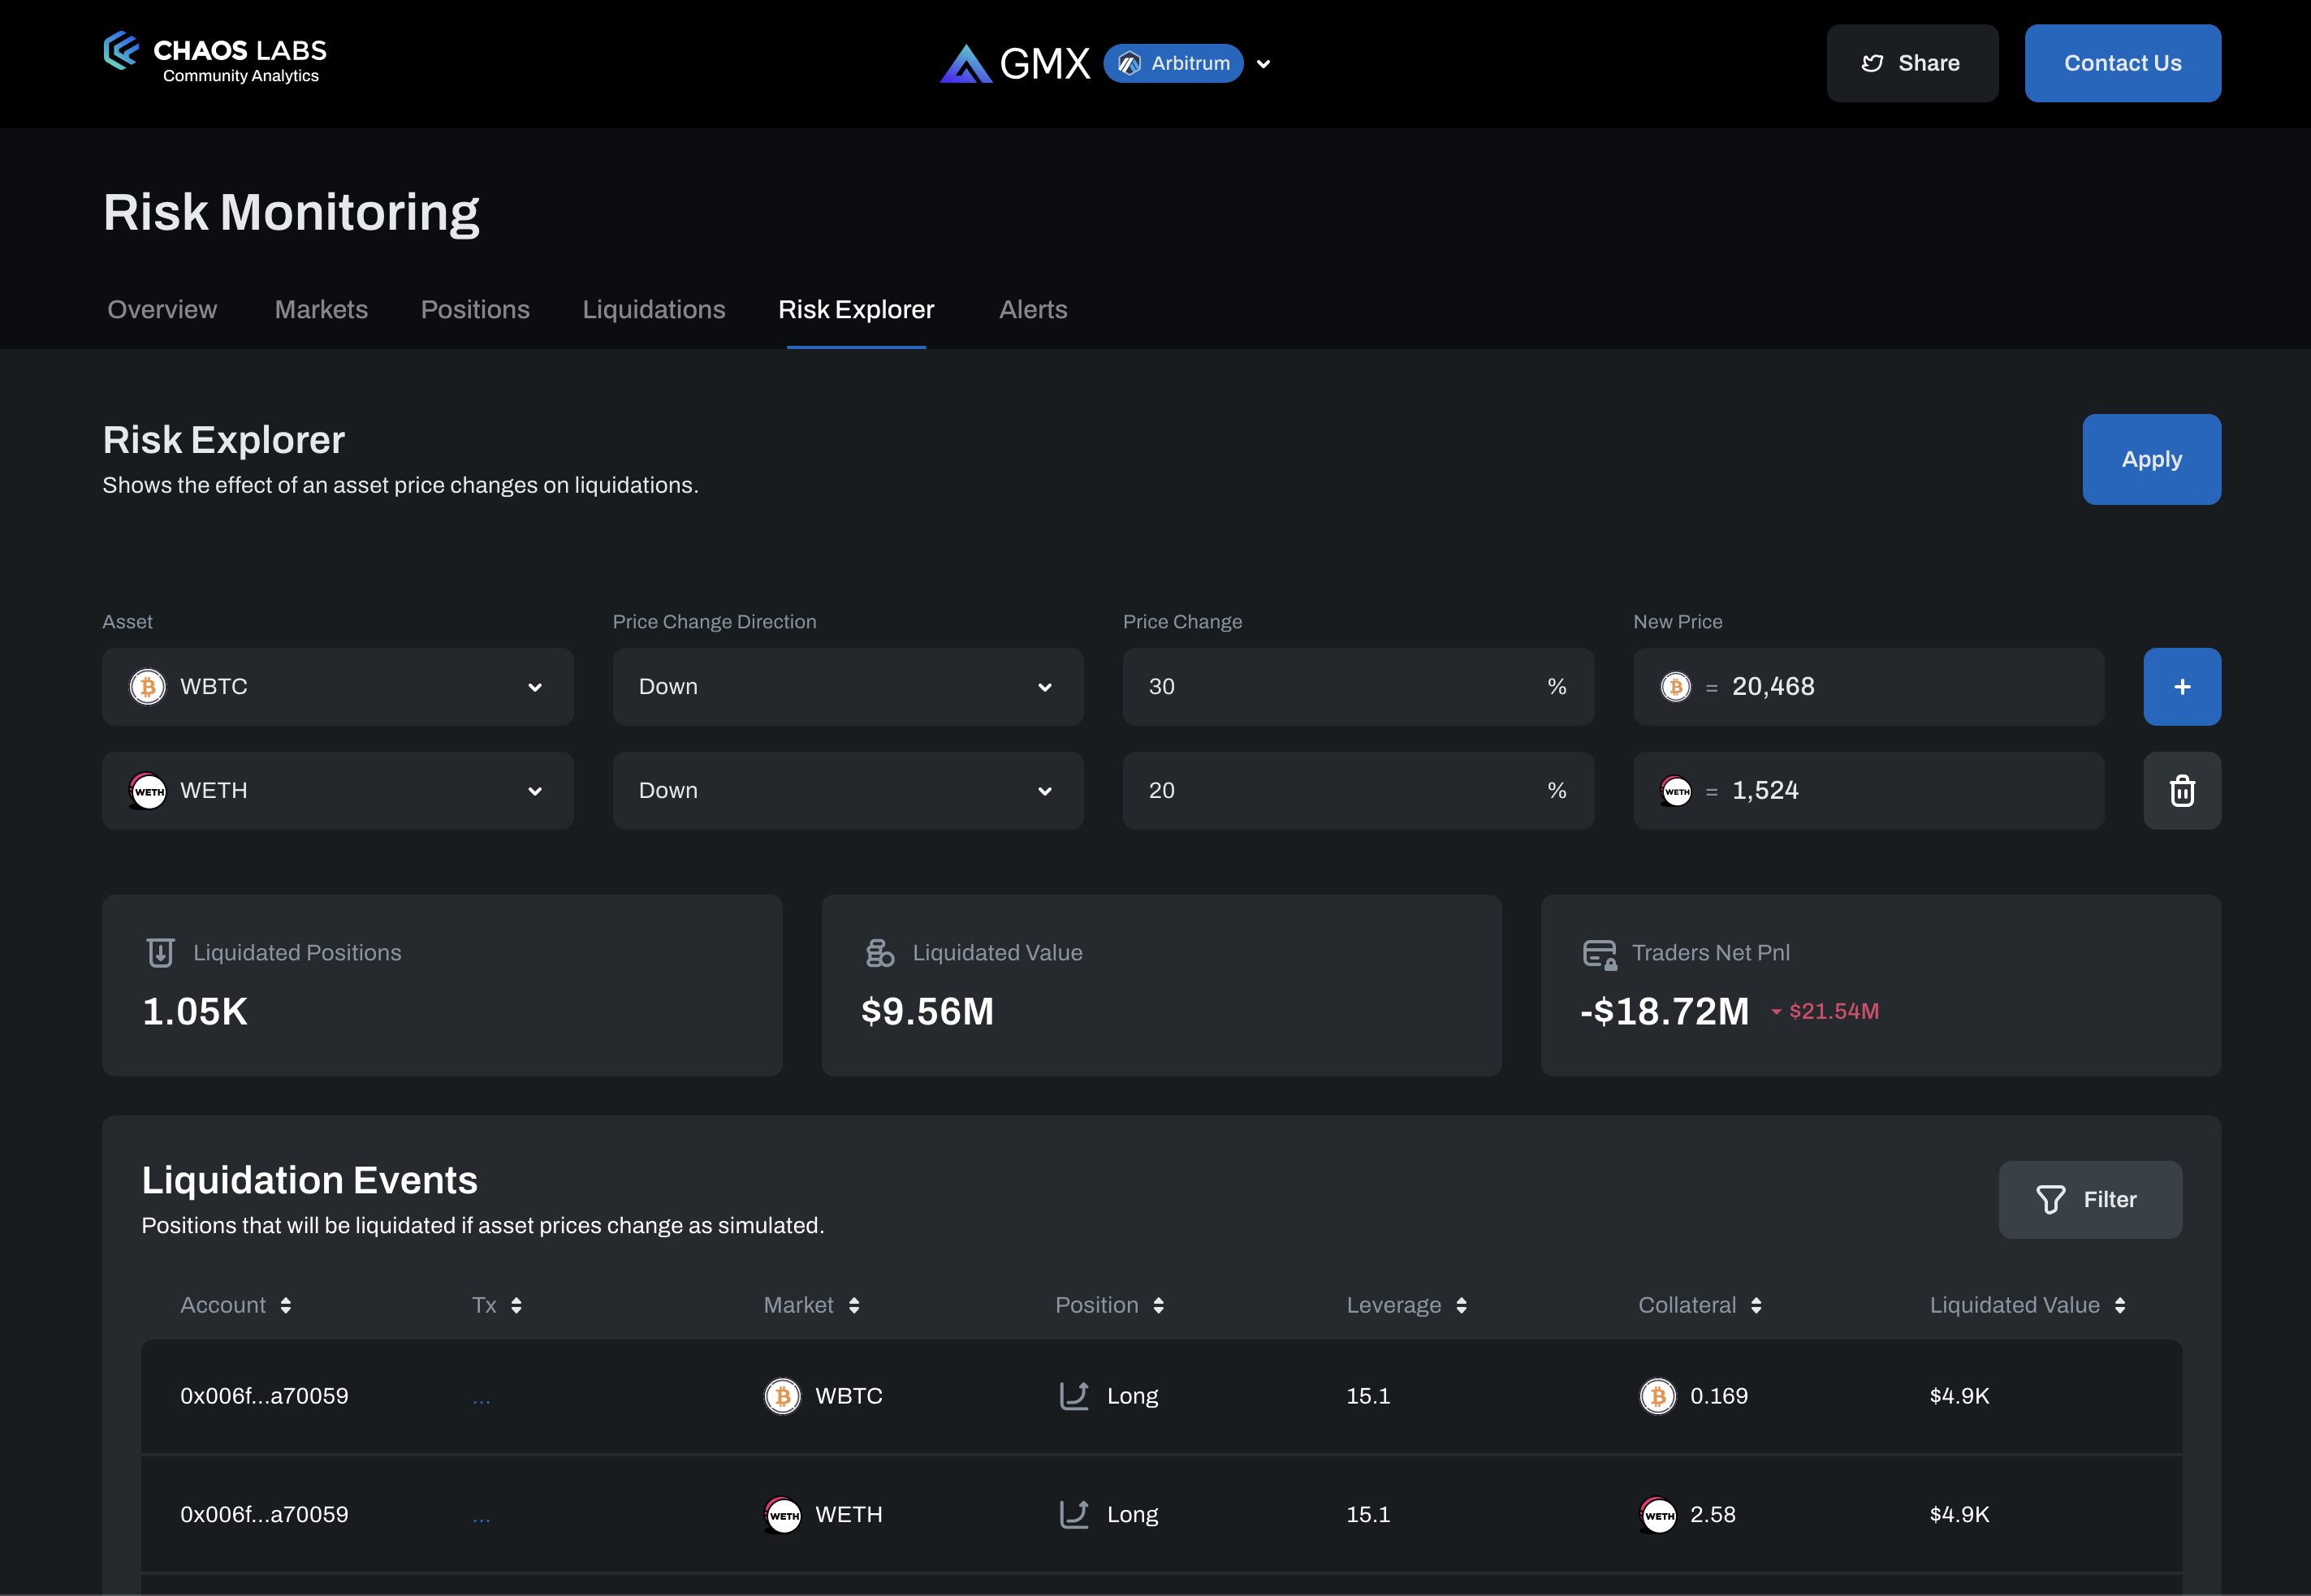
Task: Sort table by Collateral arrows
Action: pos(1756,1306)
